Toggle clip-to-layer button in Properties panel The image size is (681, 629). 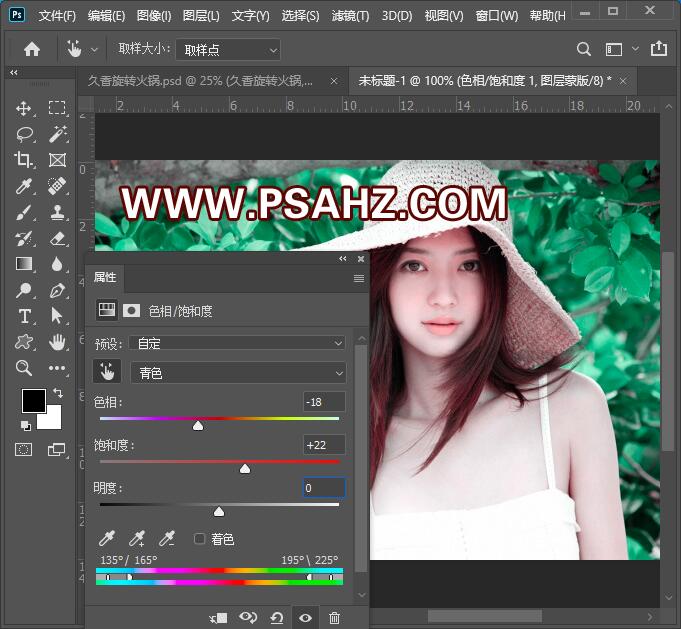click(x=218, y=617)
